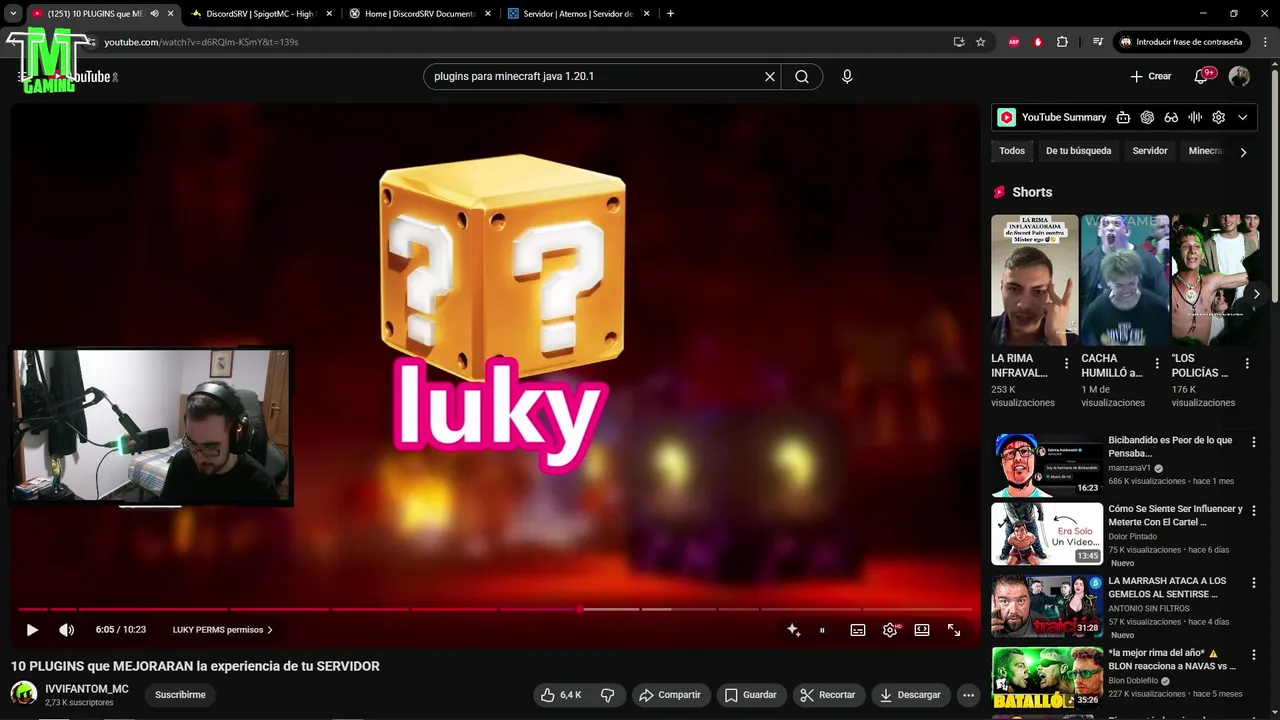Mute the video player volume
Image resolution: width=1280 pixels, height=720 pixels.
coord(66,630)
